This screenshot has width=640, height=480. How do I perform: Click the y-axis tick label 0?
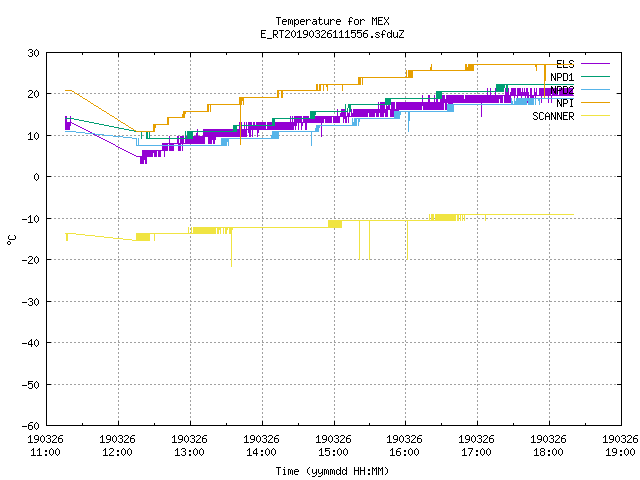coord(37,177)
